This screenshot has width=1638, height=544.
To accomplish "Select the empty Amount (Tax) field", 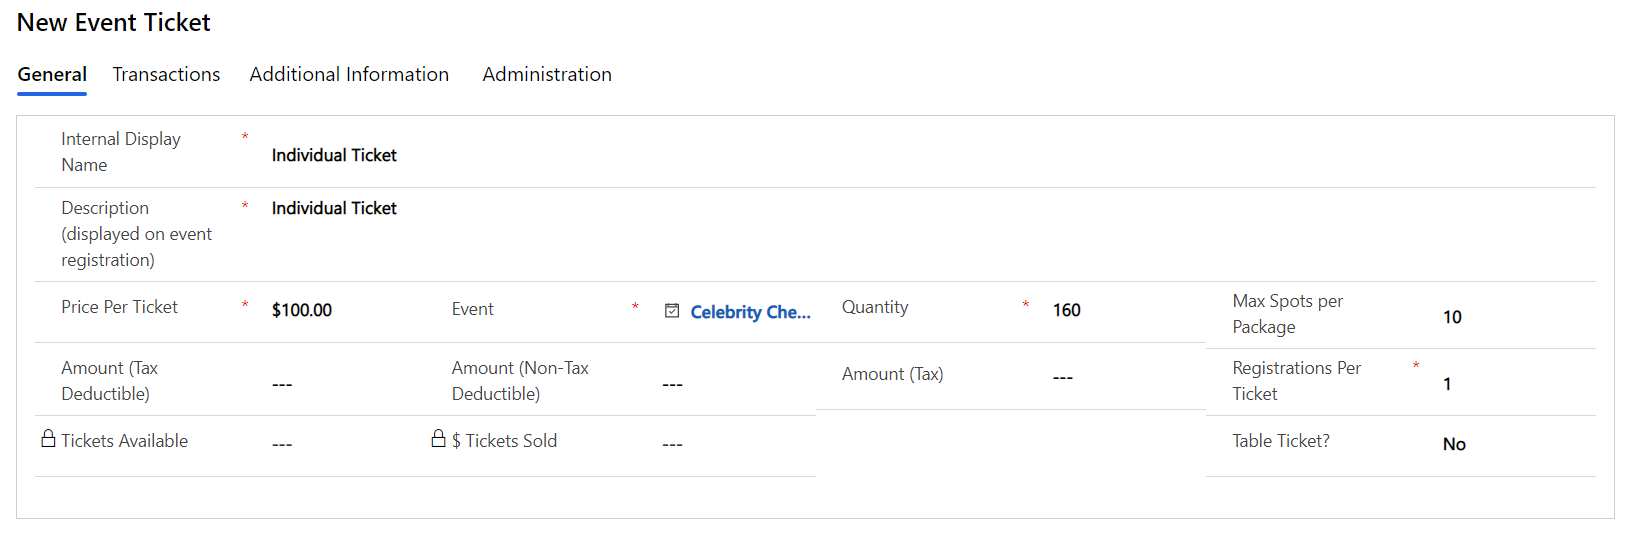I will pos(1127,377).
